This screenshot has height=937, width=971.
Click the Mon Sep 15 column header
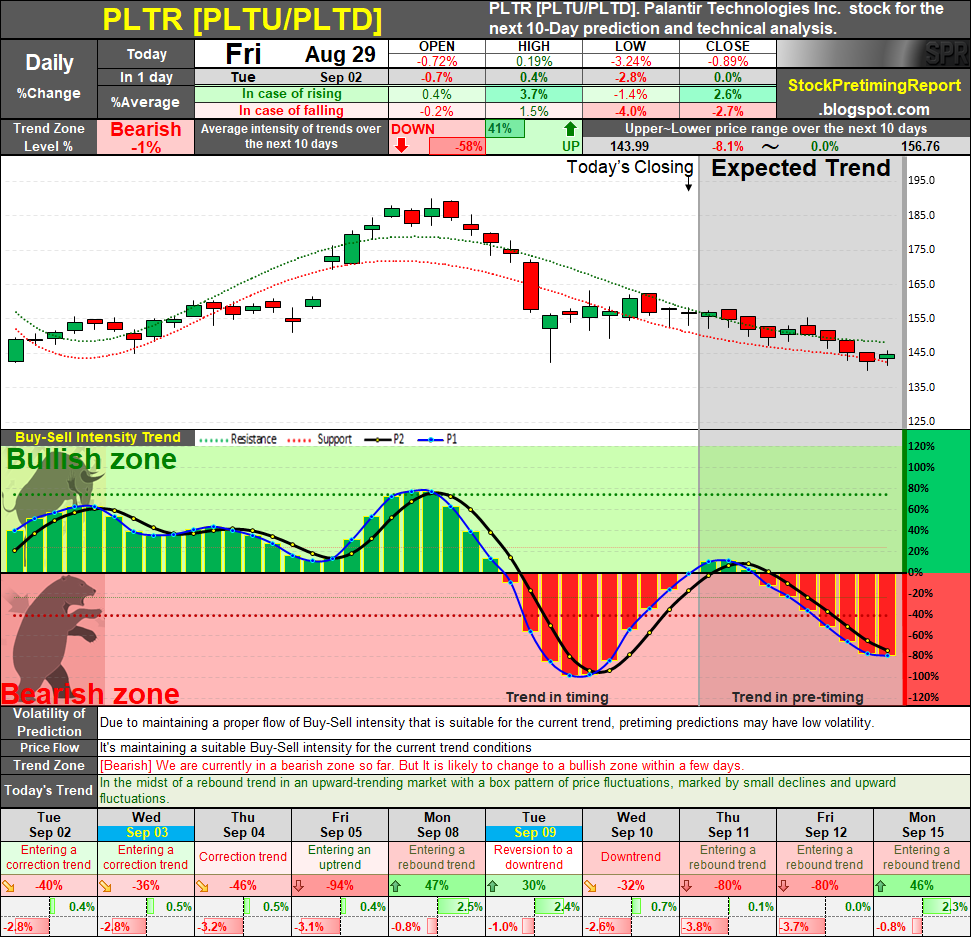921,825
